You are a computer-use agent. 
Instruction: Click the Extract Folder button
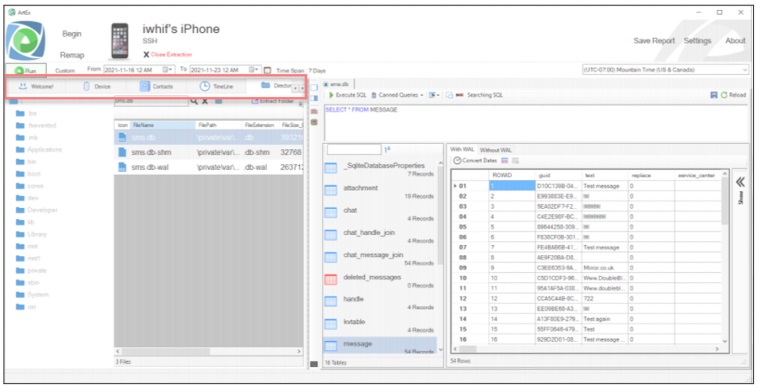[x=273, y=101]
